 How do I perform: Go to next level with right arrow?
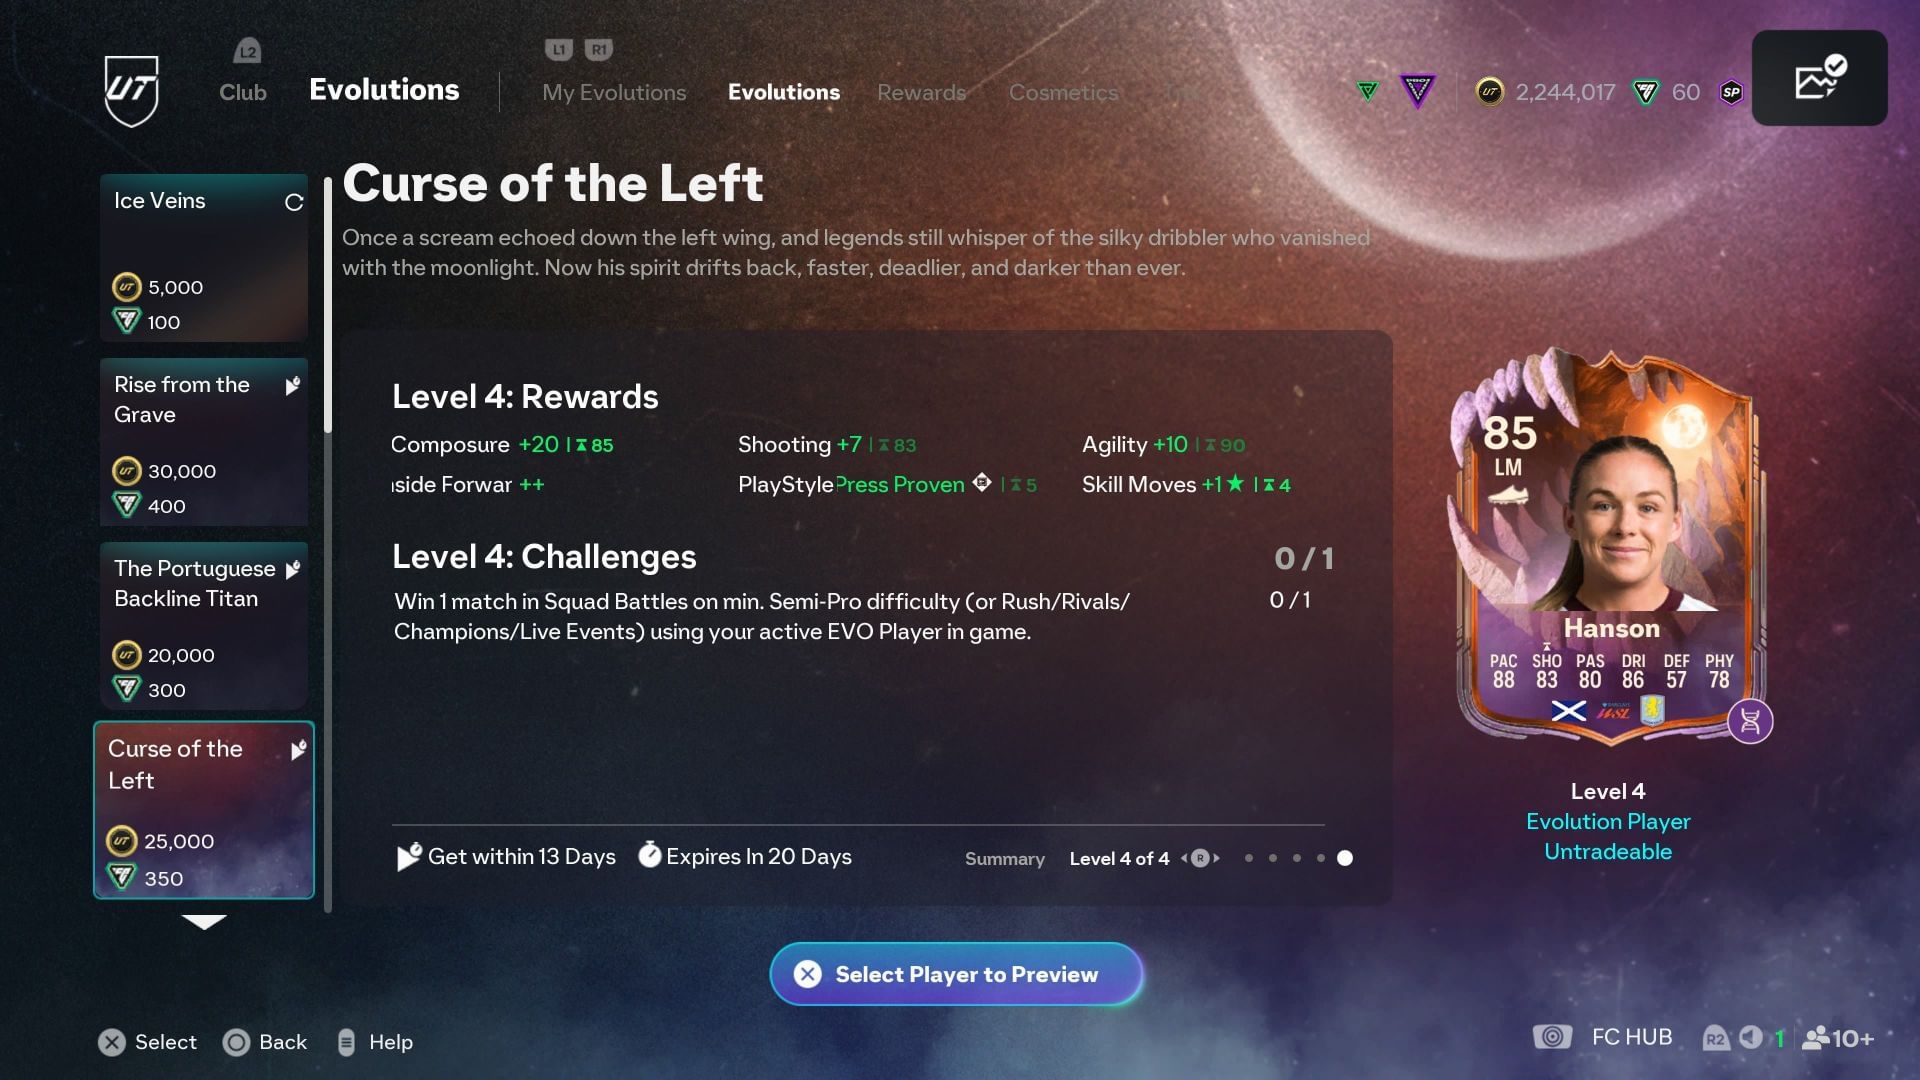click(1216, 858)
